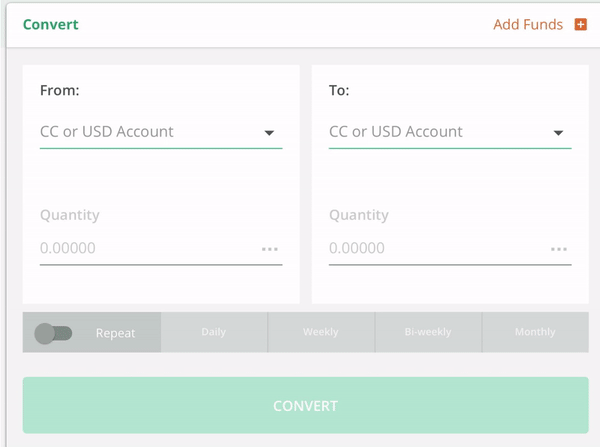Choose the Monthly repeat option

535,332
